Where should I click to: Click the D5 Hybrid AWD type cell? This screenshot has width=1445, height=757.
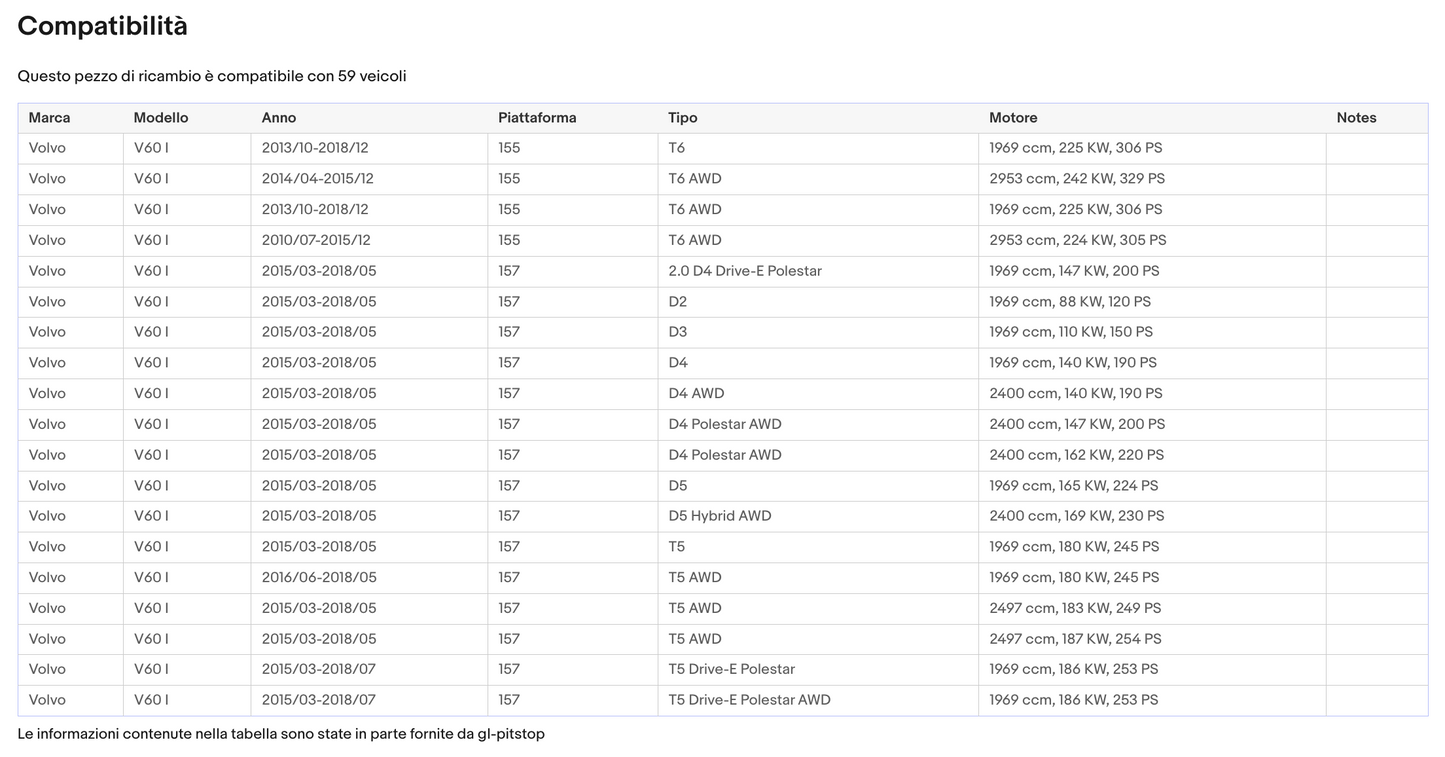click(x=720, y=516)
